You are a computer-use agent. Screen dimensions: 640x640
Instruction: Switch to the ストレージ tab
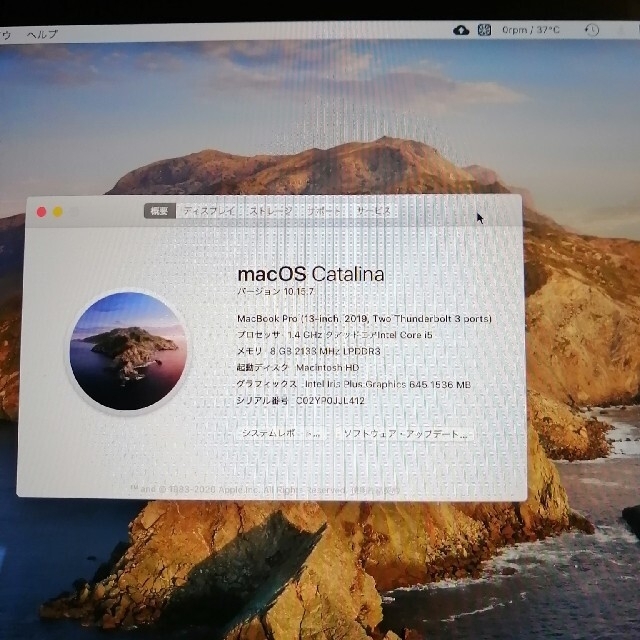tap(271, 211)
